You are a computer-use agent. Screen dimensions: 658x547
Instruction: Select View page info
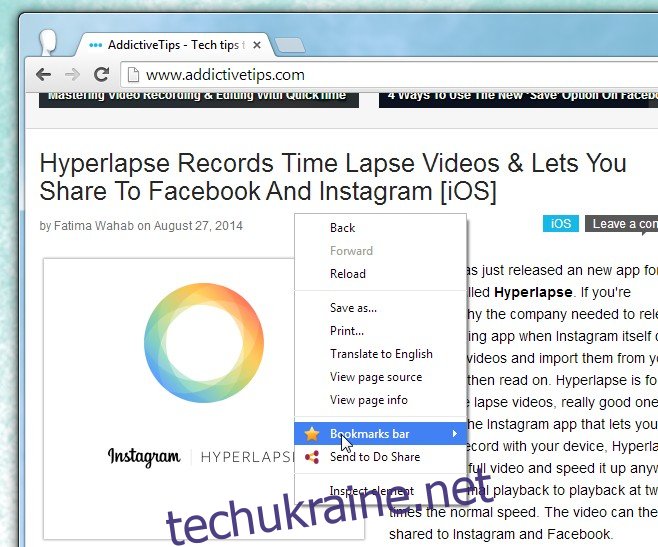(x=381, y=400)
